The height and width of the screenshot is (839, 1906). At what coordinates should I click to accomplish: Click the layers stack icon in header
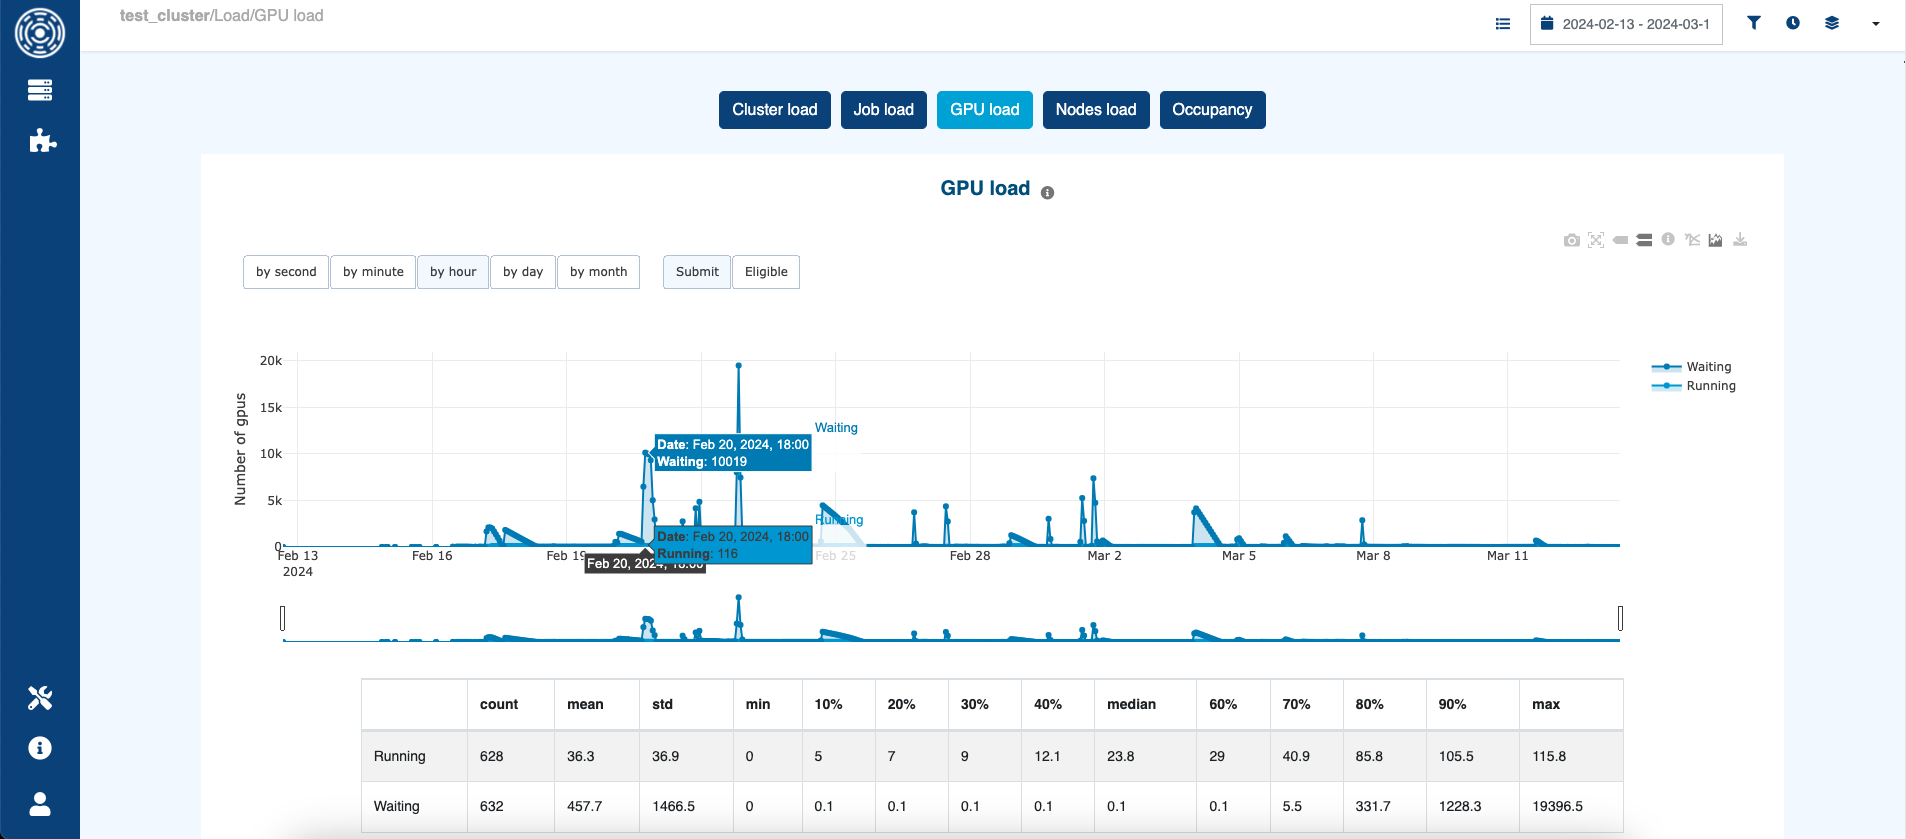click(1831, 23)
